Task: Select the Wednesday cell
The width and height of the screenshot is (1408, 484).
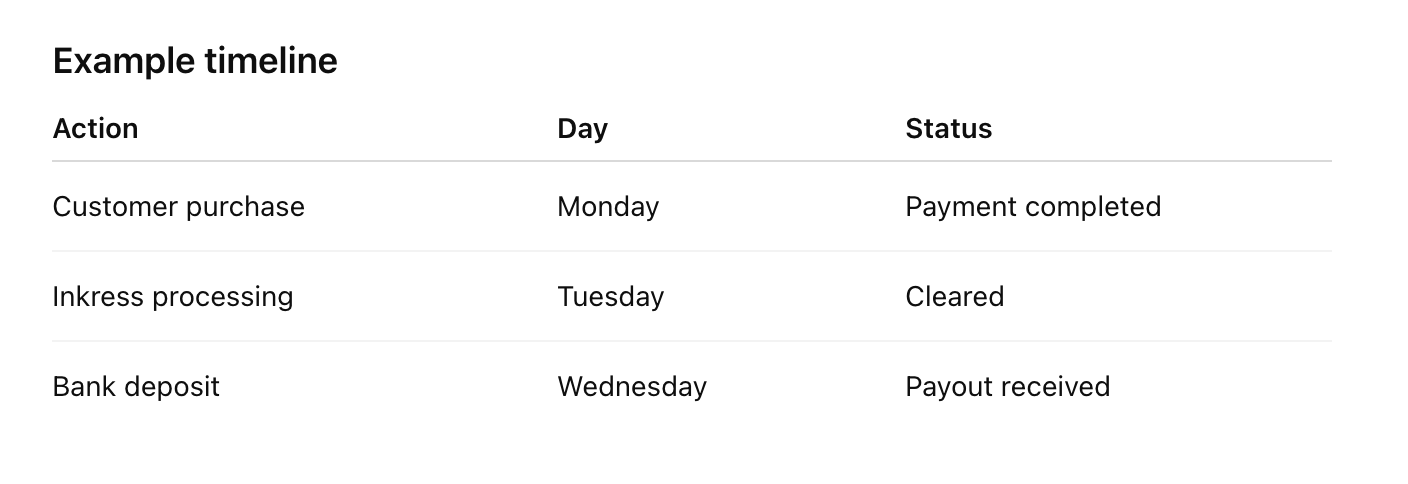Action: 631,387
